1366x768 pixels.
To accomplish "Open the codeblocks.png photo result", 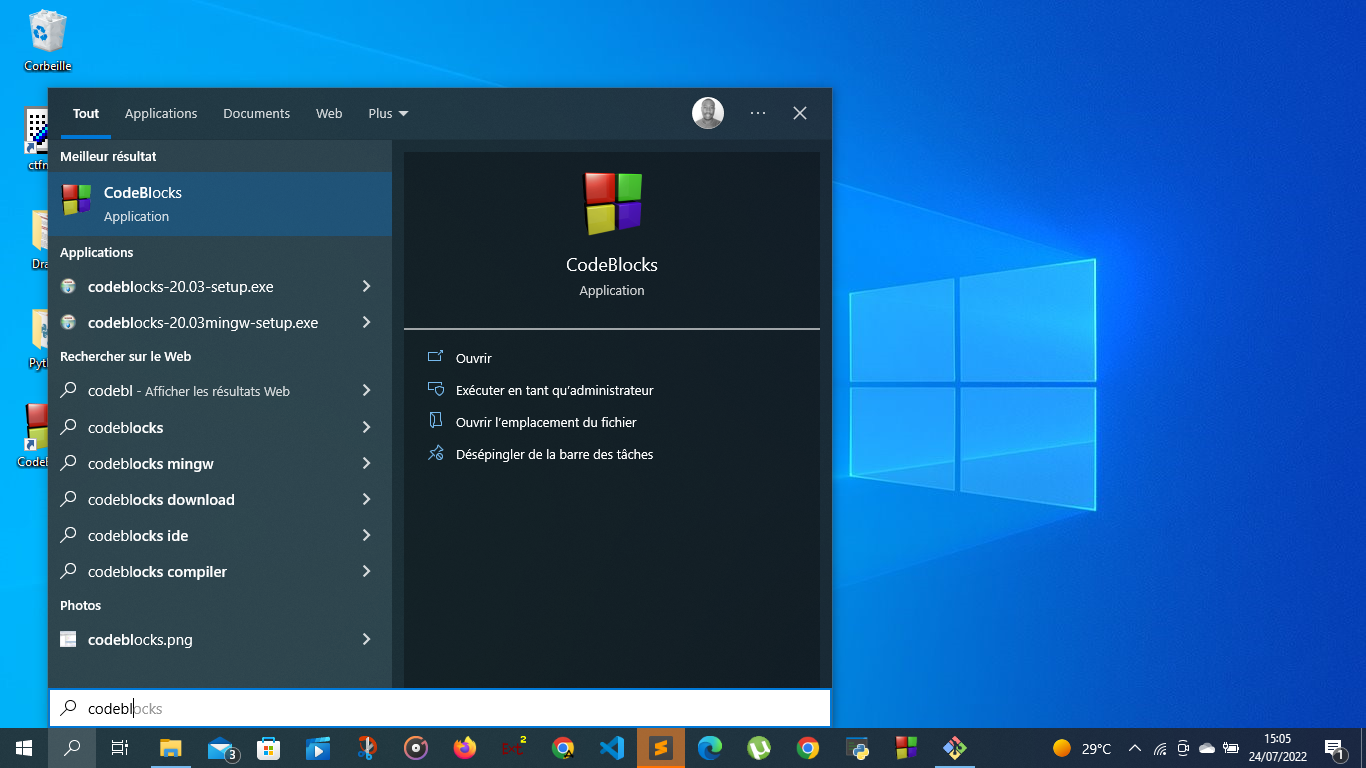I will coord(200,639).
